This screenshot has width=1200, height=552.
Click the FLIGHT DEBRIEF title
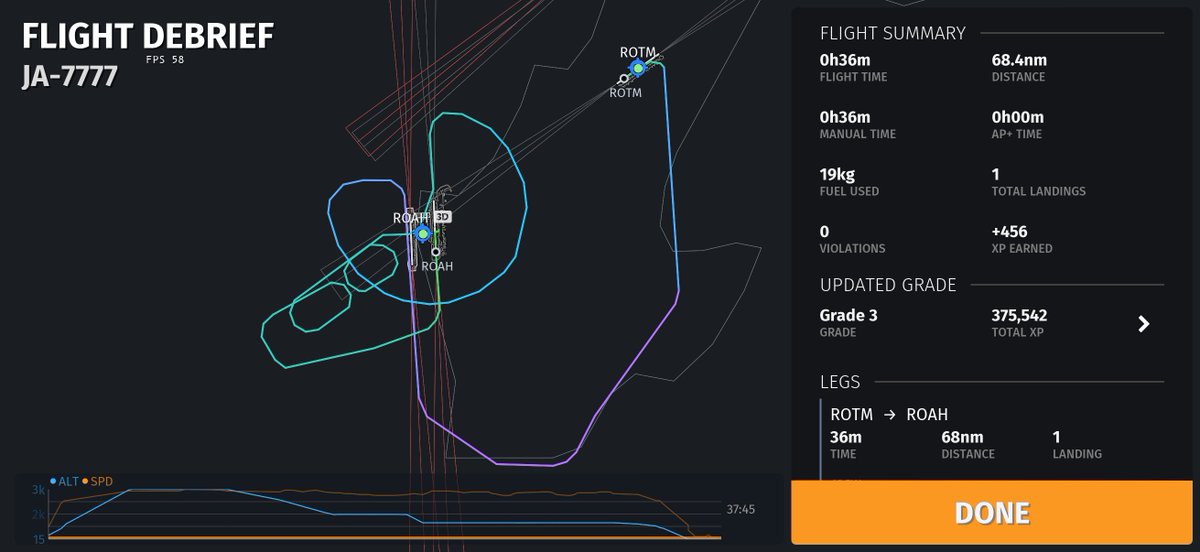(148, 36)
